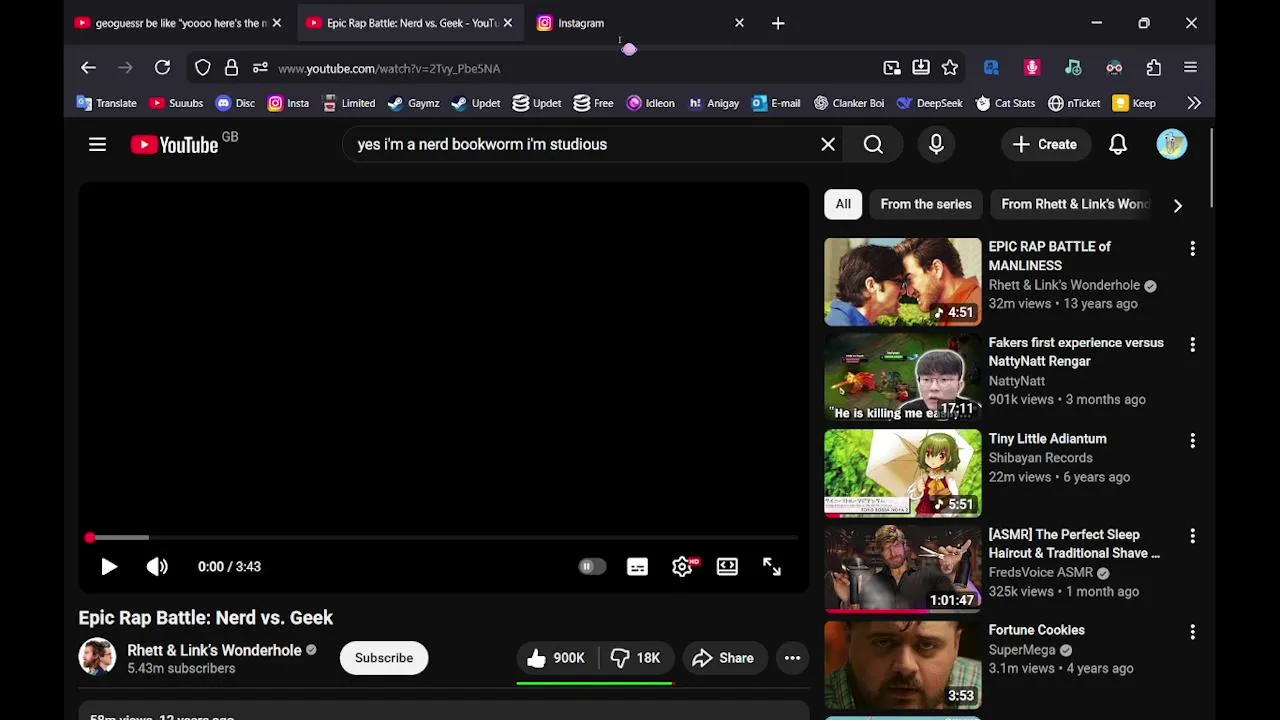Image resolution: width=1280 pixels, height=720 pixels.
Task: Open the player settings gear
Action: click(x=682, y=567)
